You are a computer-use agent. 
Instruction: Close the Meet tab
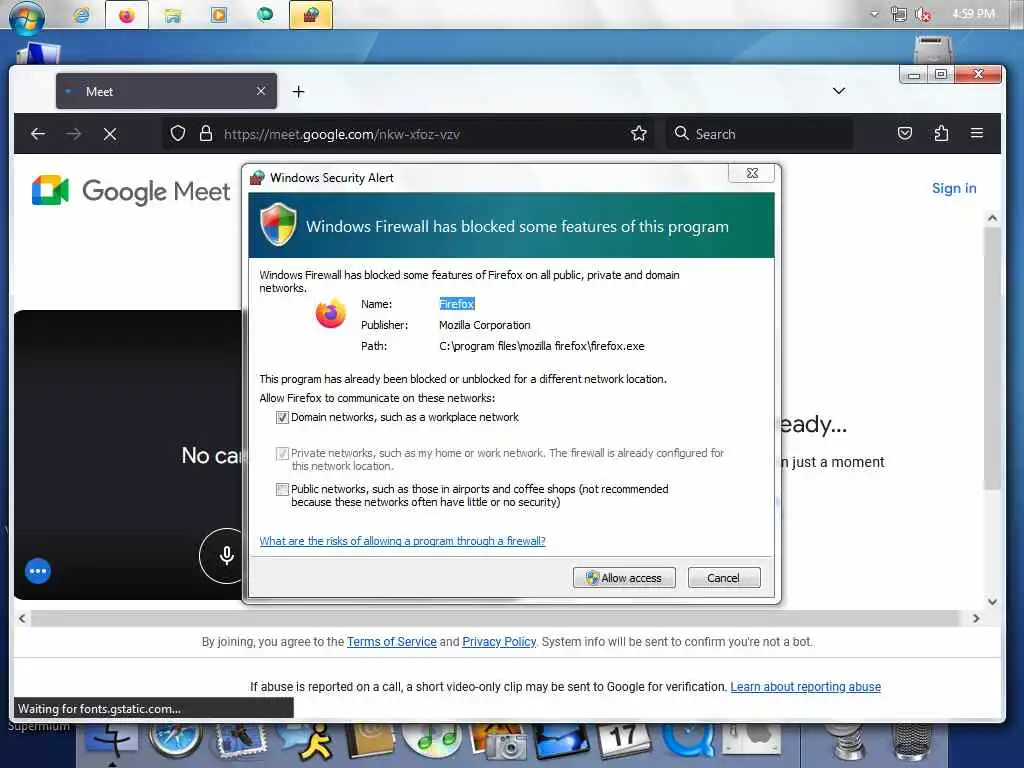pyautogui.click(x=261, y=91)
